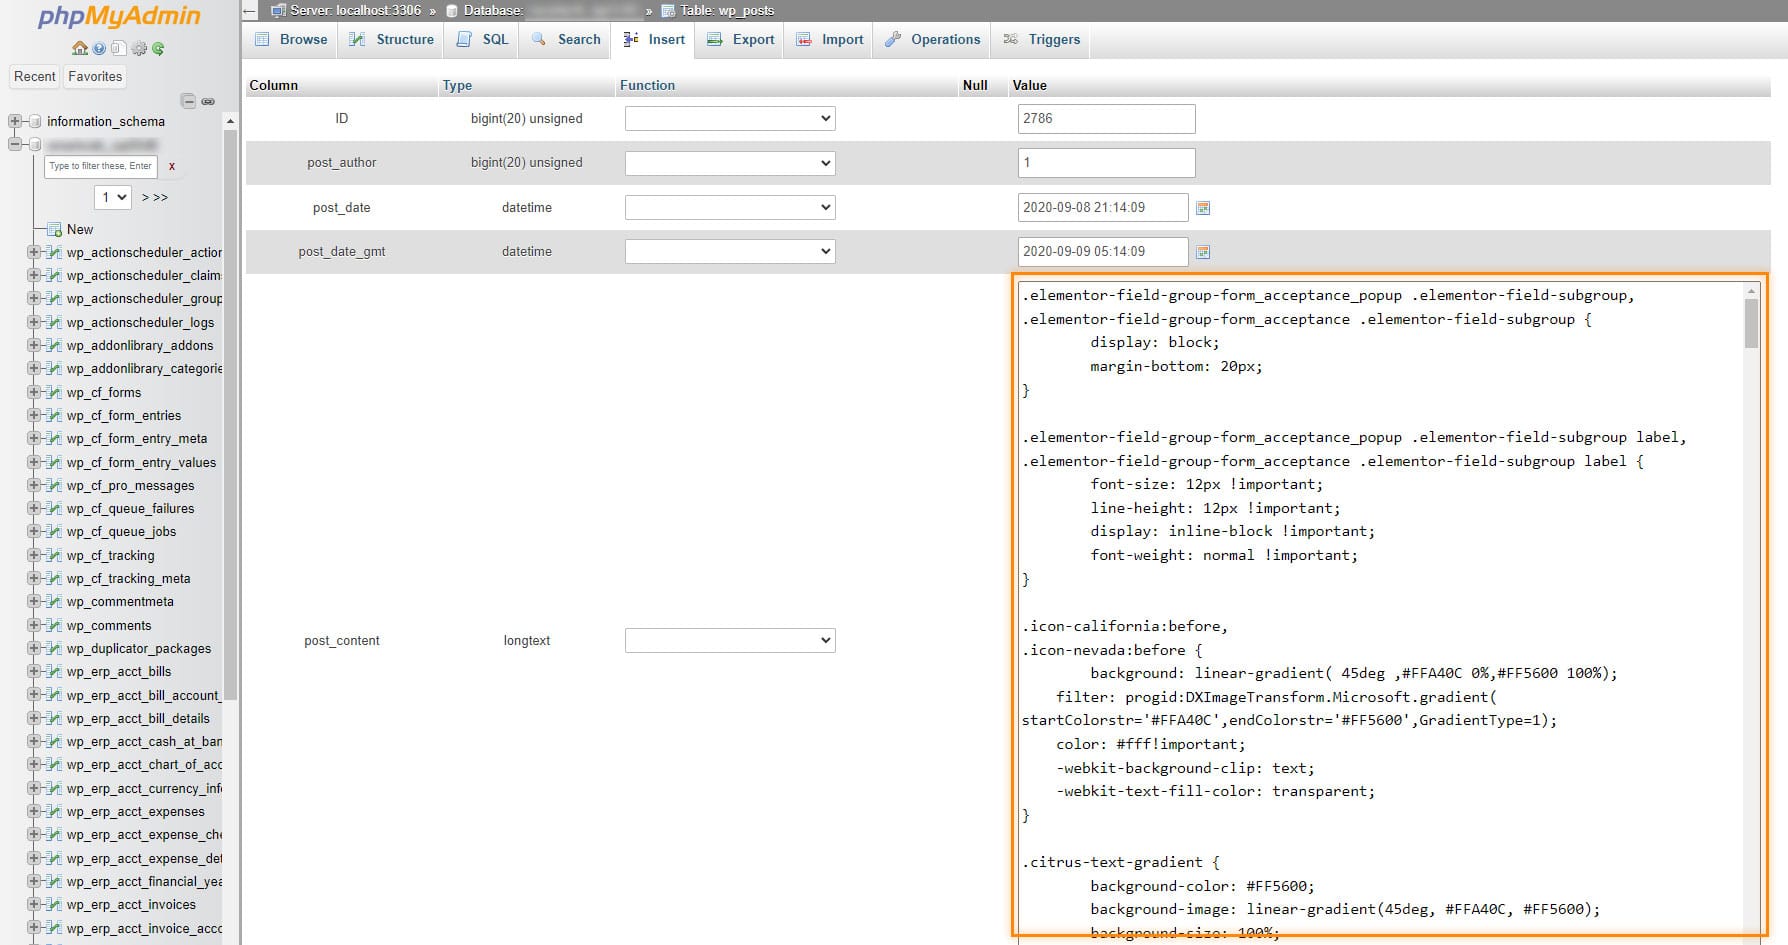The width and height of the screenshot is (1788, 945).
Task: Collapse all tree nodes with minus icon
Action: pyautogui.click(x=189, y=101)
